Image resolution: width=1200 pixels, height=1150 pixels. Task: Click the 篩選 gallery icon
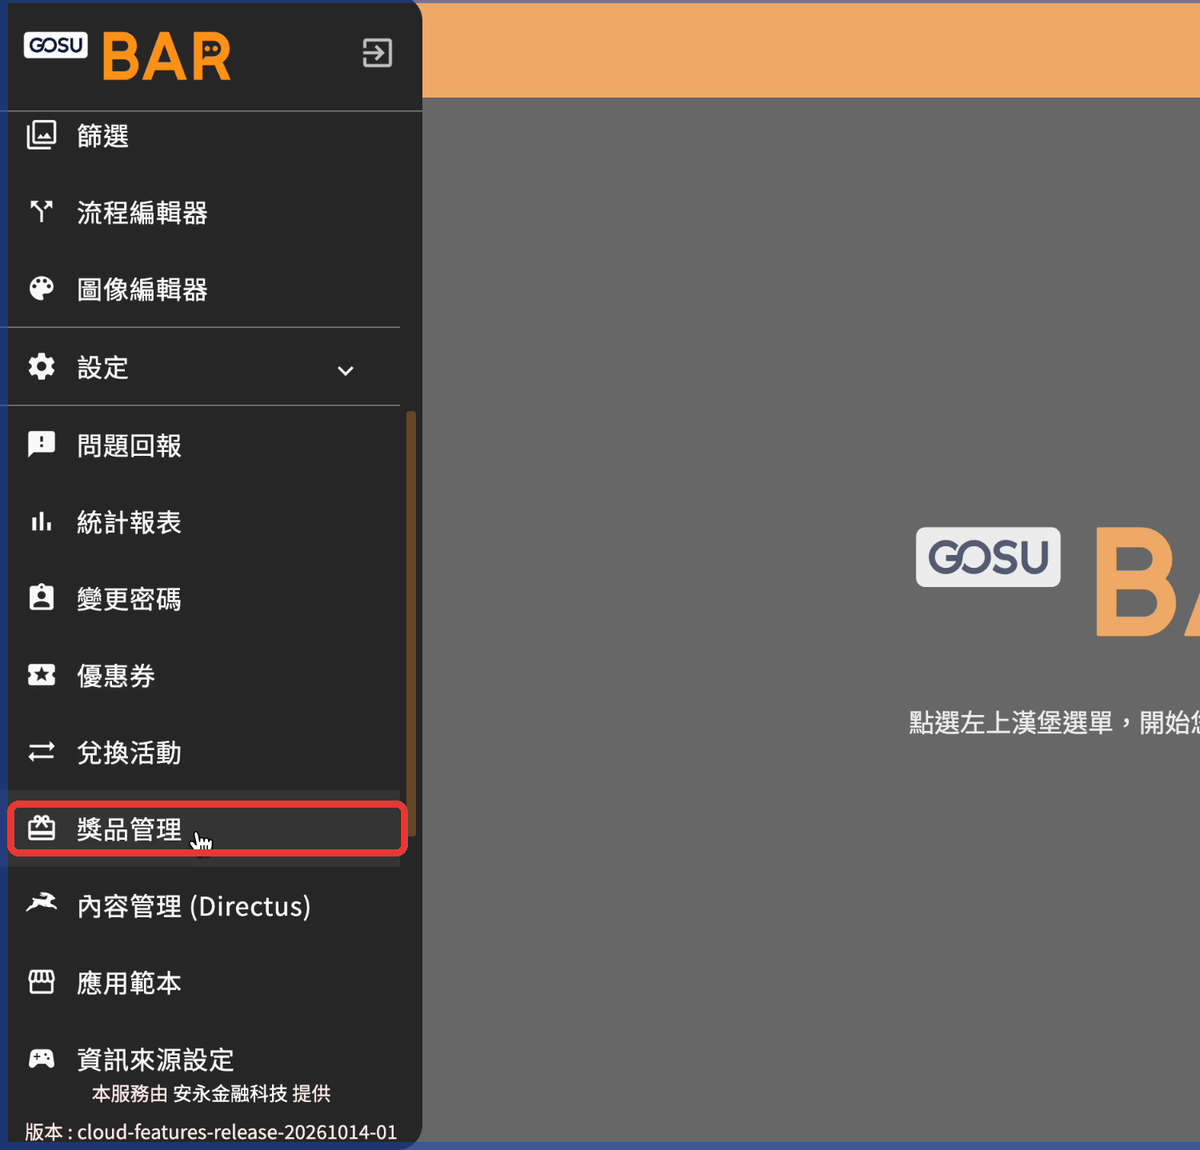(41, 135)
